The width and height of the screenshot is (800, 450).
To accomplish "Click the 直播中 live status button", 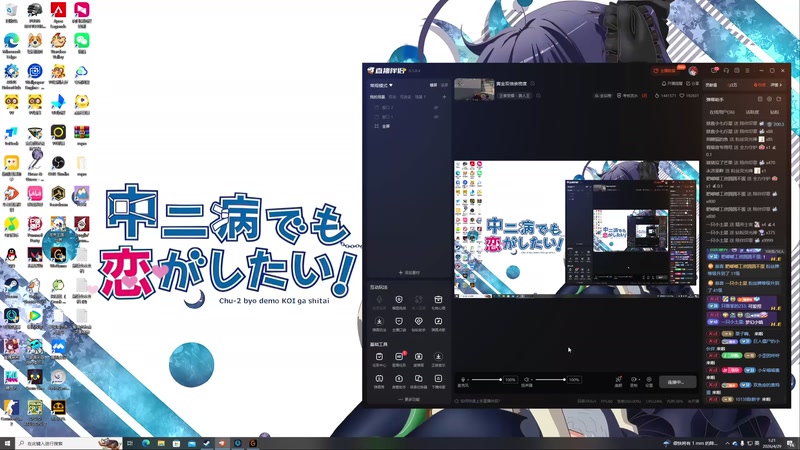I will (678, 382).
